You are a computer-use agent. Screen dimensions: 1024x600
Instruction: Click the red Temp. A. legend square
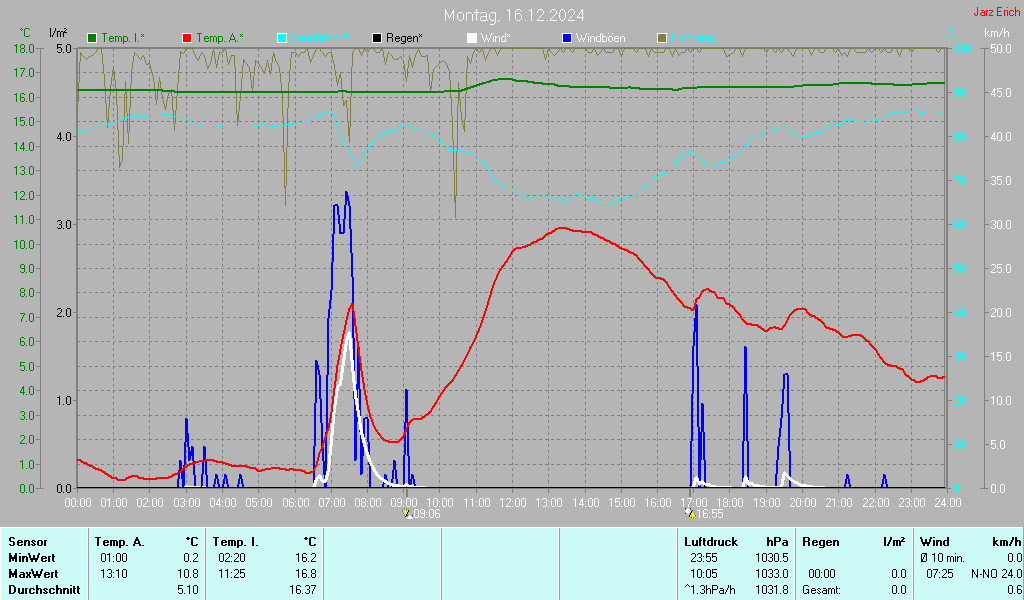coord(187,38)
